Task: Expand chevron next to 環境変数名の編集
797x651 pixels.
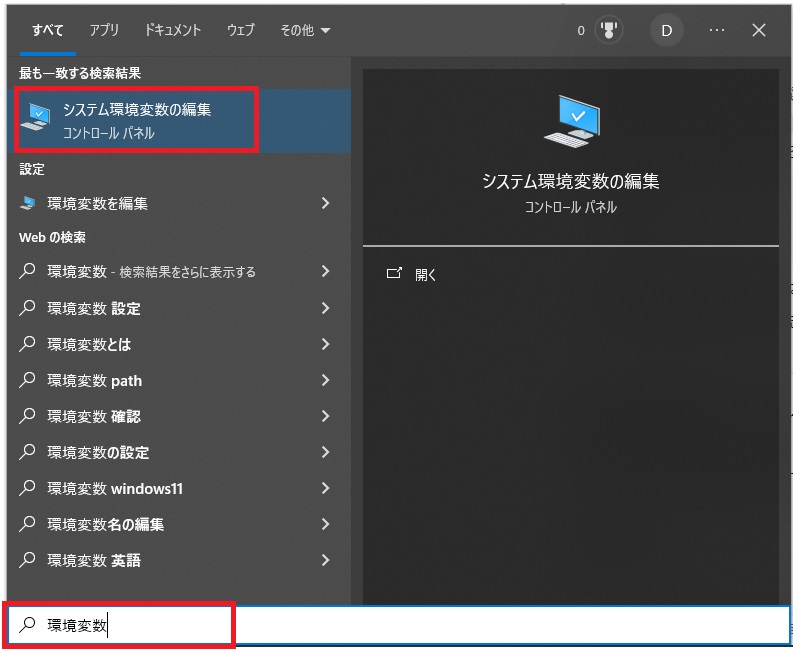Action: (x=326, y=524)
